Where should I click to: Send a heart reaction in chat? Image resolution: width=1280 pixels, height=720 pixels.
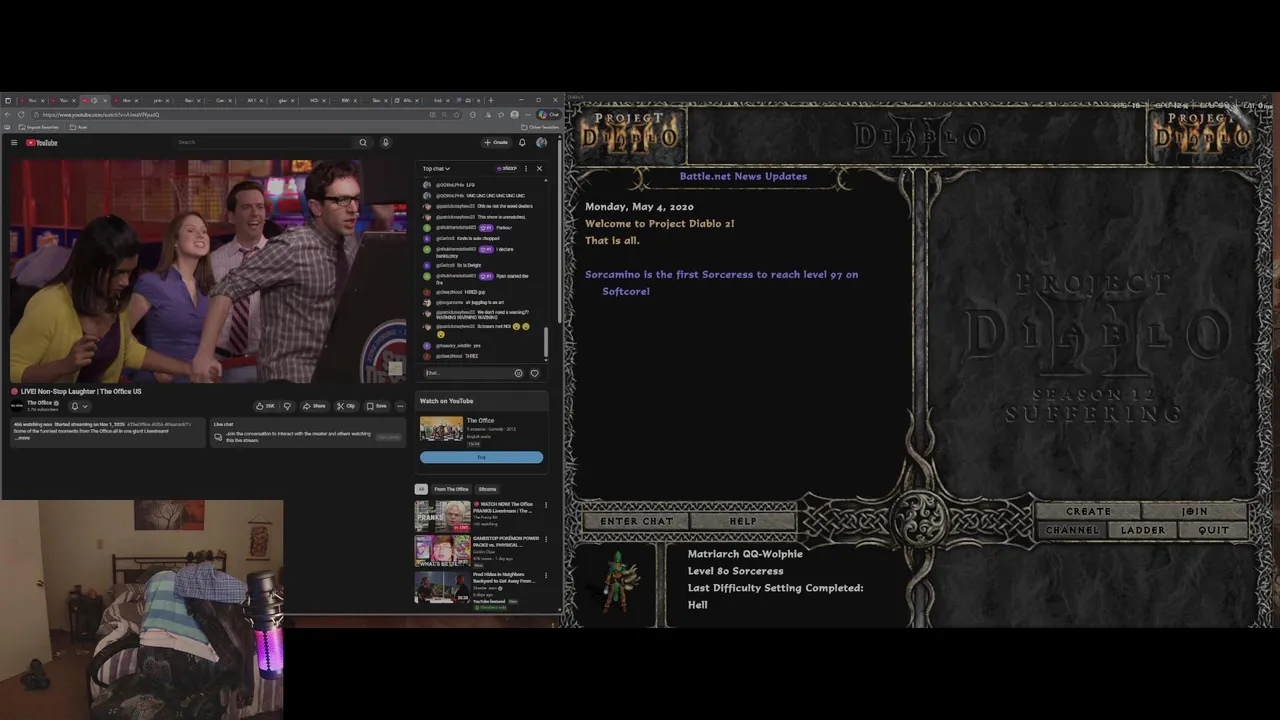point(534,373)
